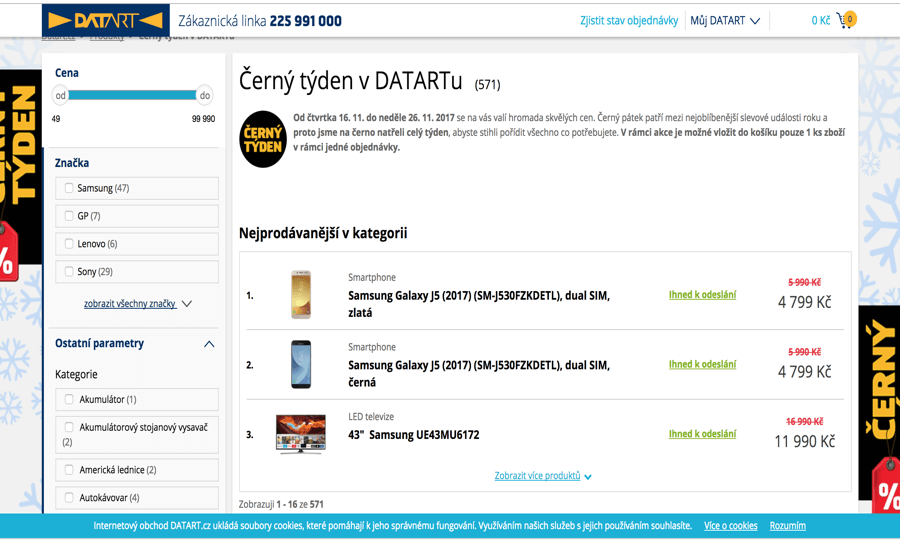The width and height of the screenshot is (900, 540).
Task: Click the Nejprodávanější v kategorii heading
Action: (x=323, y=234)
